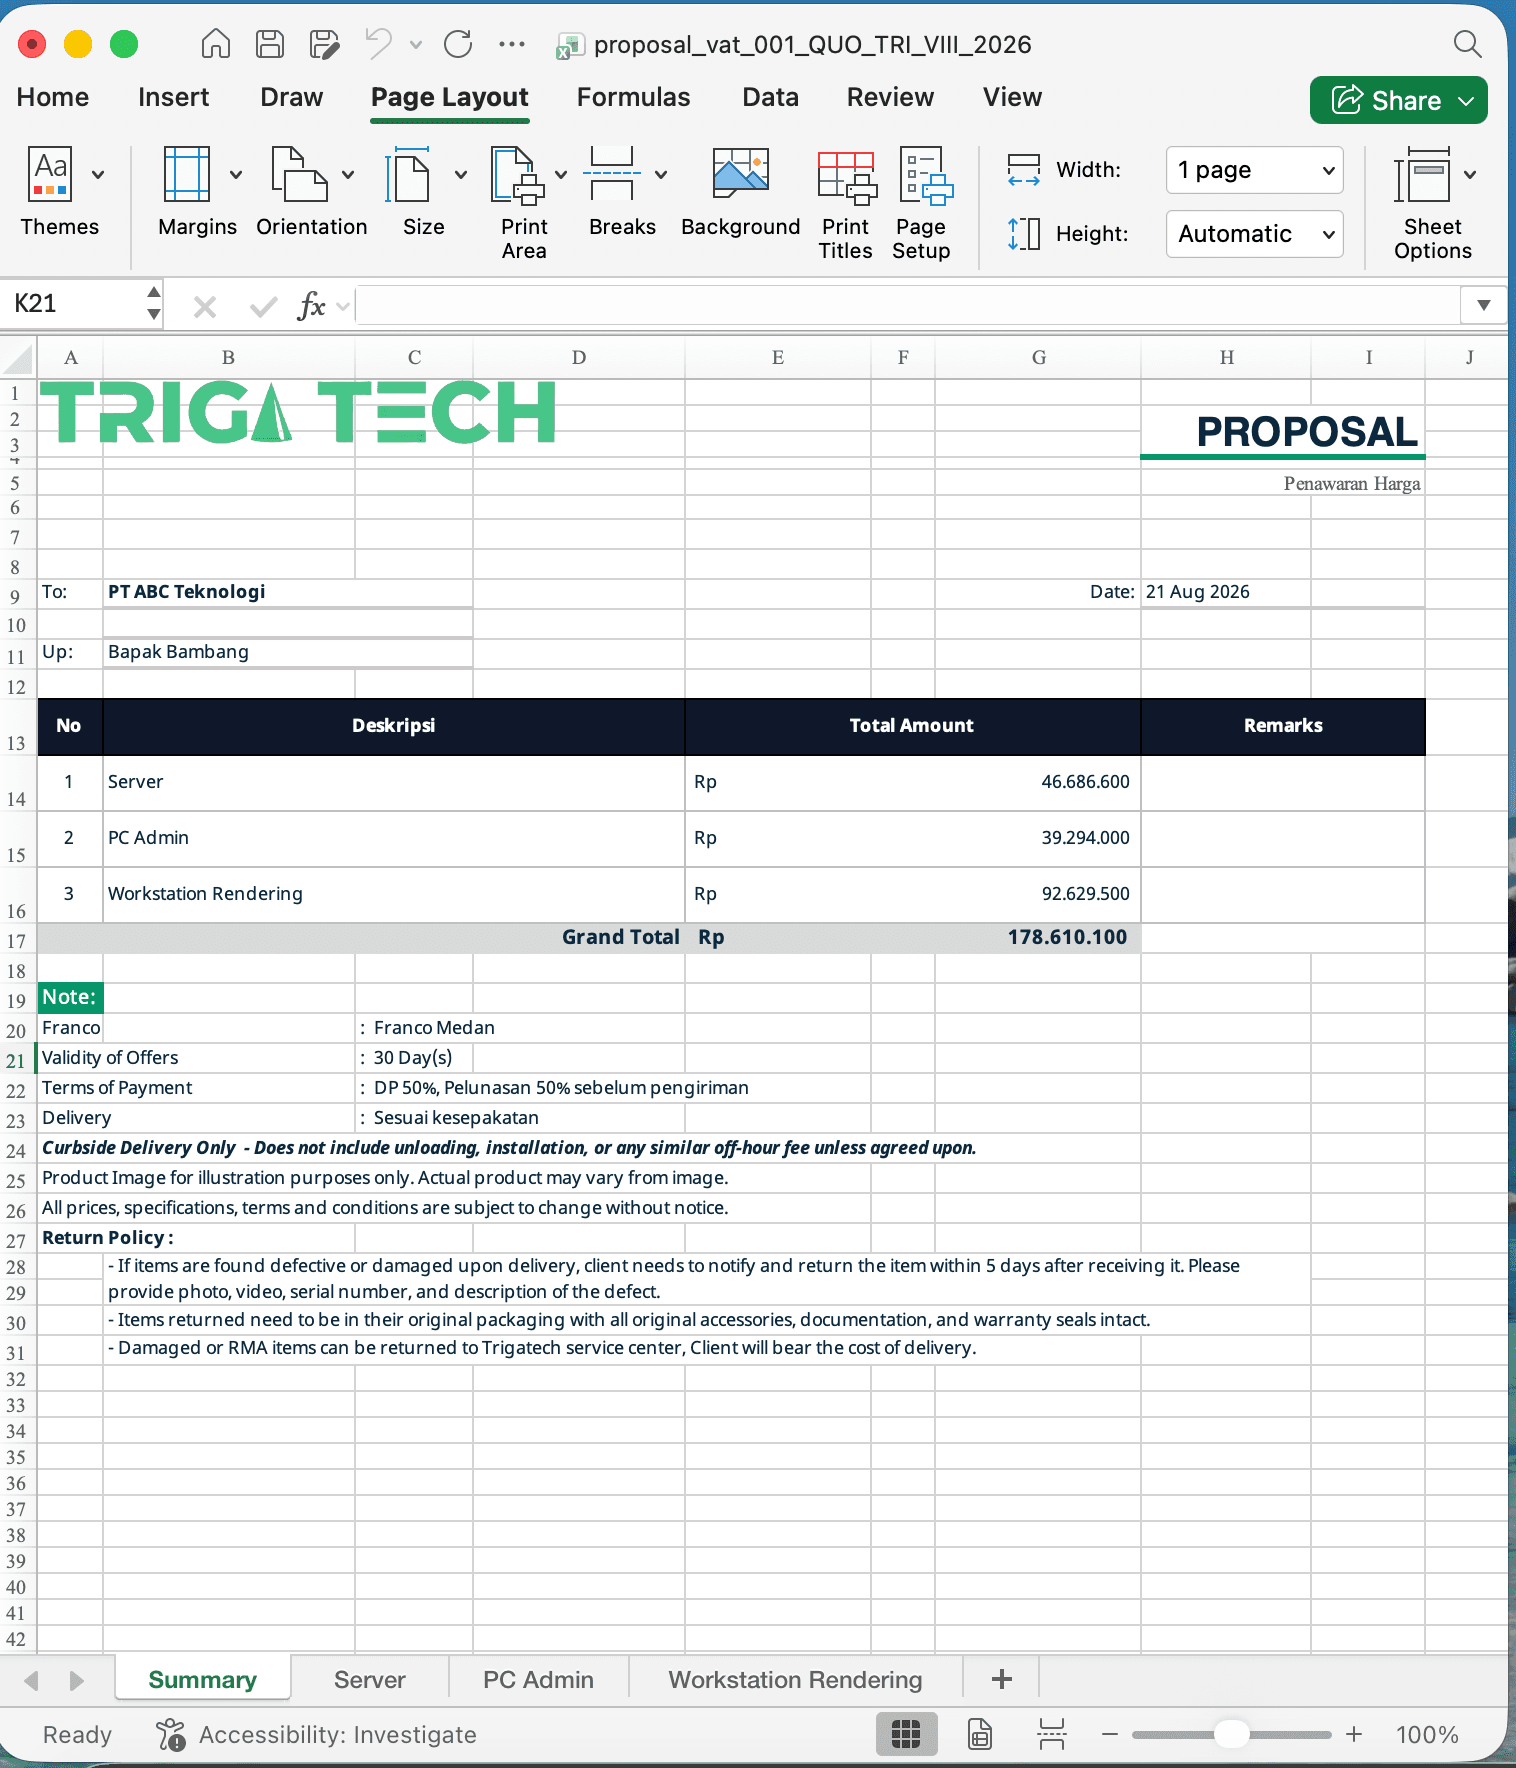The height and width of the screenshot is (1768, 1516).
Task: Open Print Titles settings
Action: [846, 204]
